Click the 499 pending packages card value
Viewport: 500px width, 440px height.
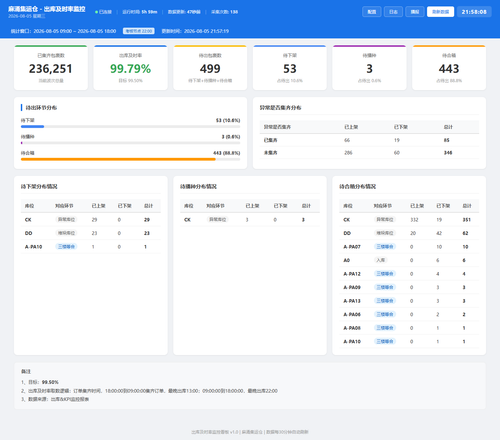point(210,69)
